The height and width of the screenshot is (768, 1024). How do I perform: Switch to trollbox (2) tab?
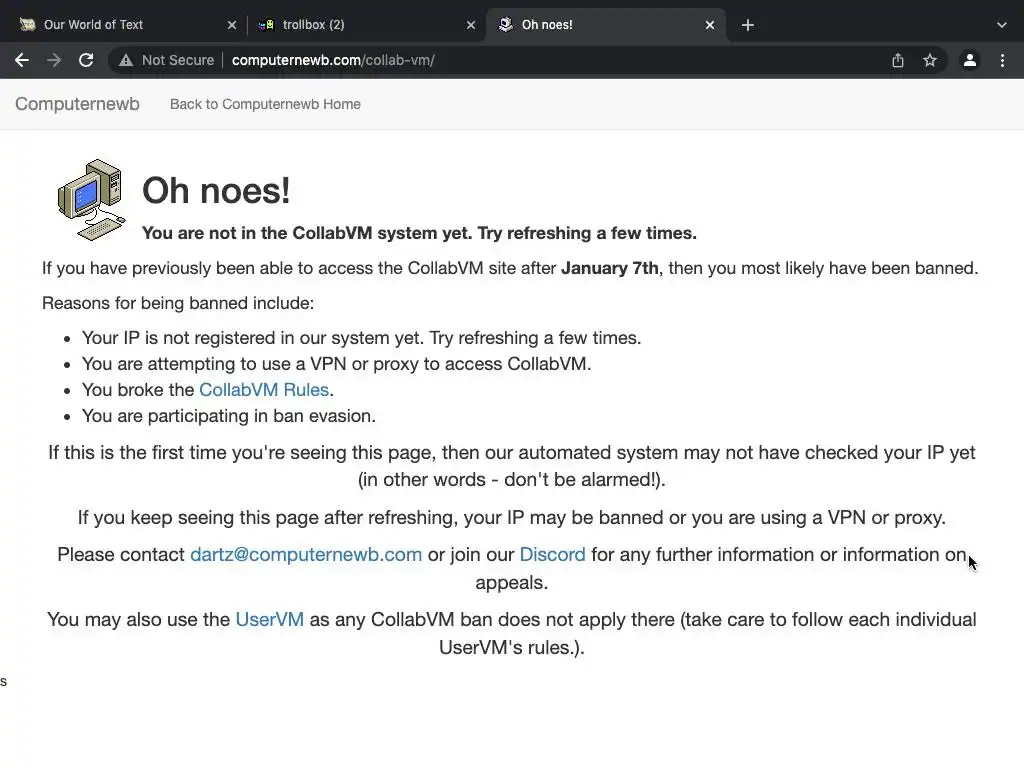(x=366, y=25)
